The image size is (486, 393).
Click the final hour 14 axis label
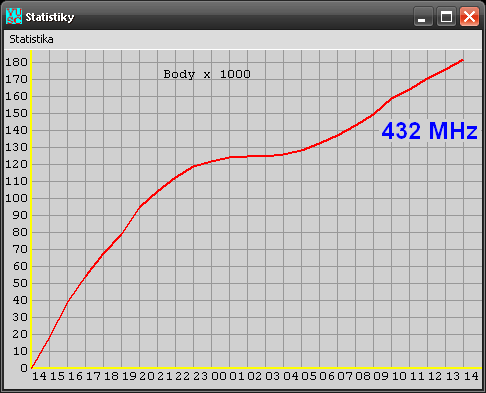point(471,376)
